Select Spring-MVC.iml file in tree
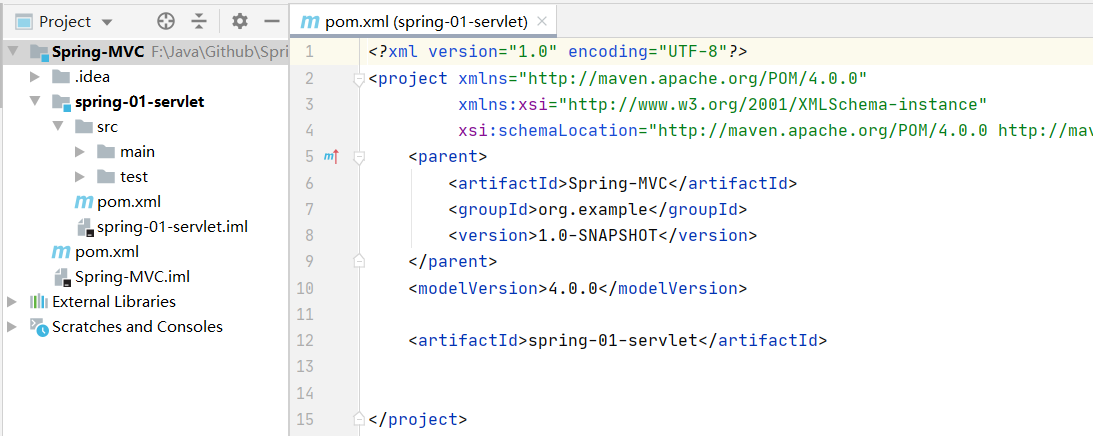Image resolution: width=1093 pixels, height=436 pixels. pyautogui.click(x=120, y=277)
